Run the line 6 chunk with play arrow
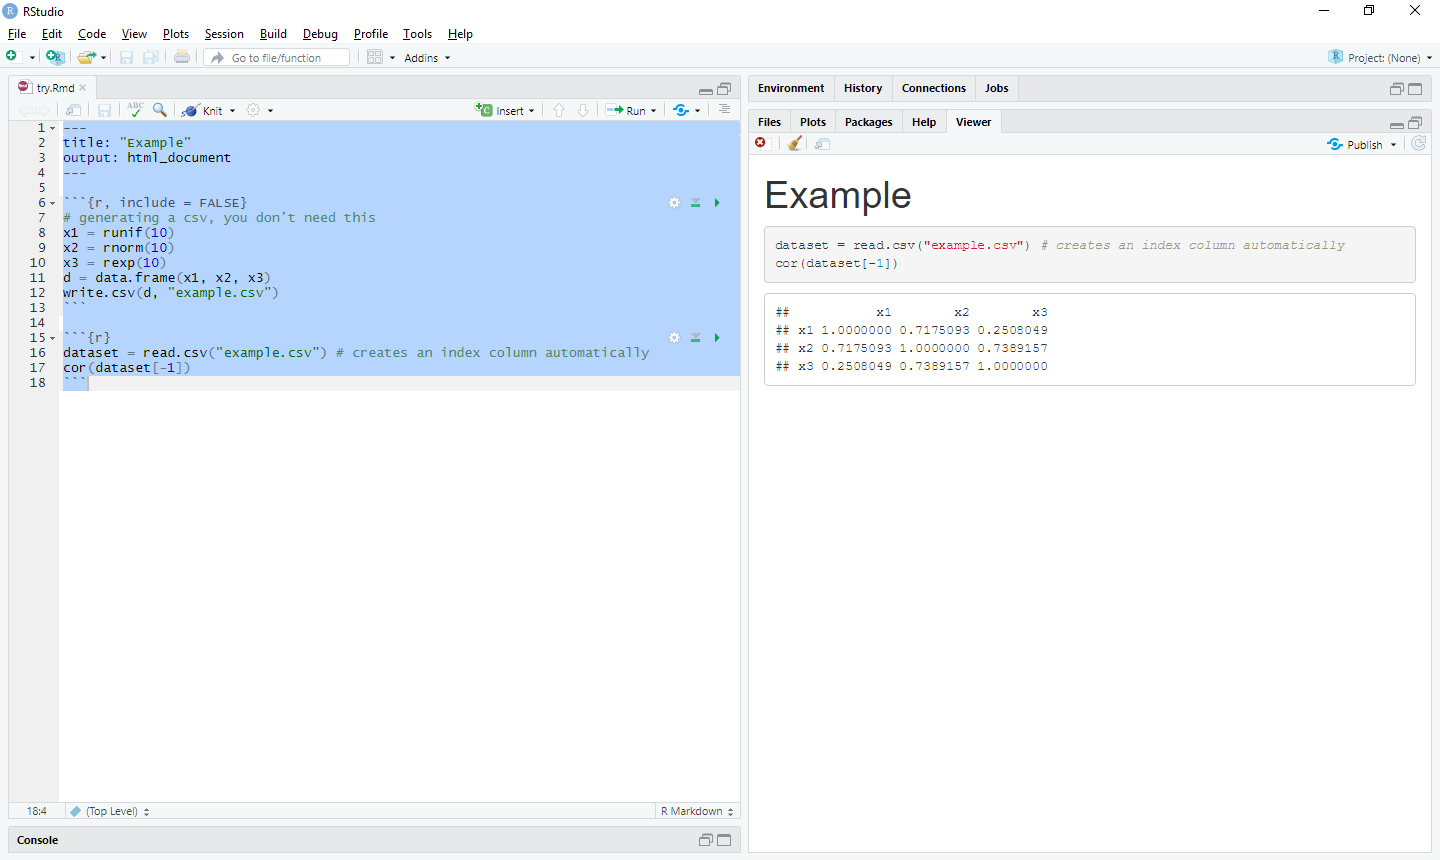1440x860 pixels. [x=717, y=202]
